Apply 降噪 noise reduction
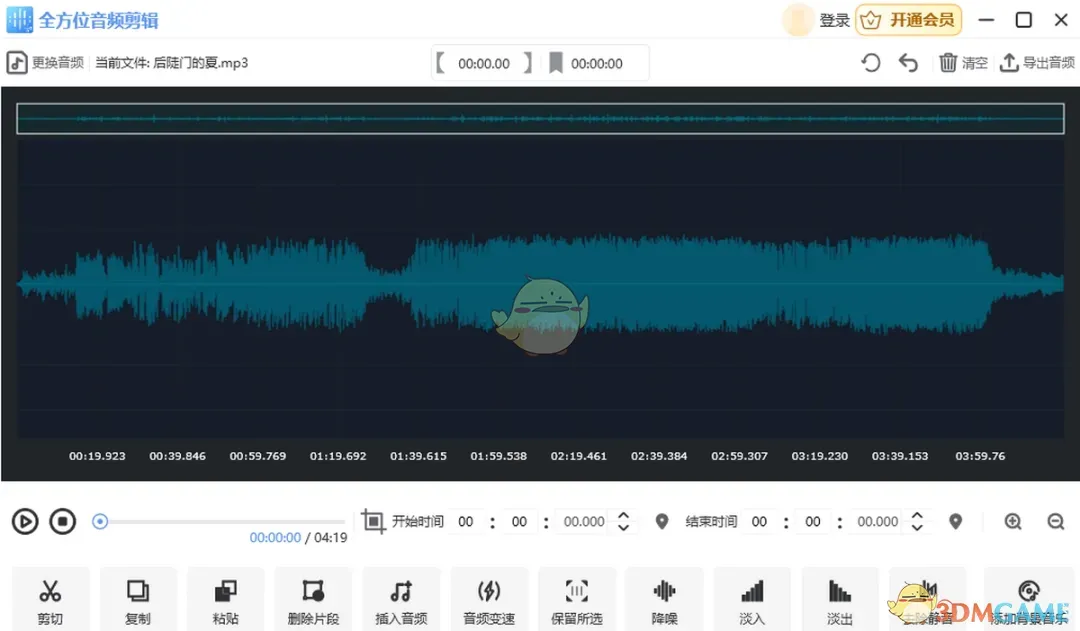The height and width of the screenshot is (631, 1080). pyautogui.click(x=664, y=600)
